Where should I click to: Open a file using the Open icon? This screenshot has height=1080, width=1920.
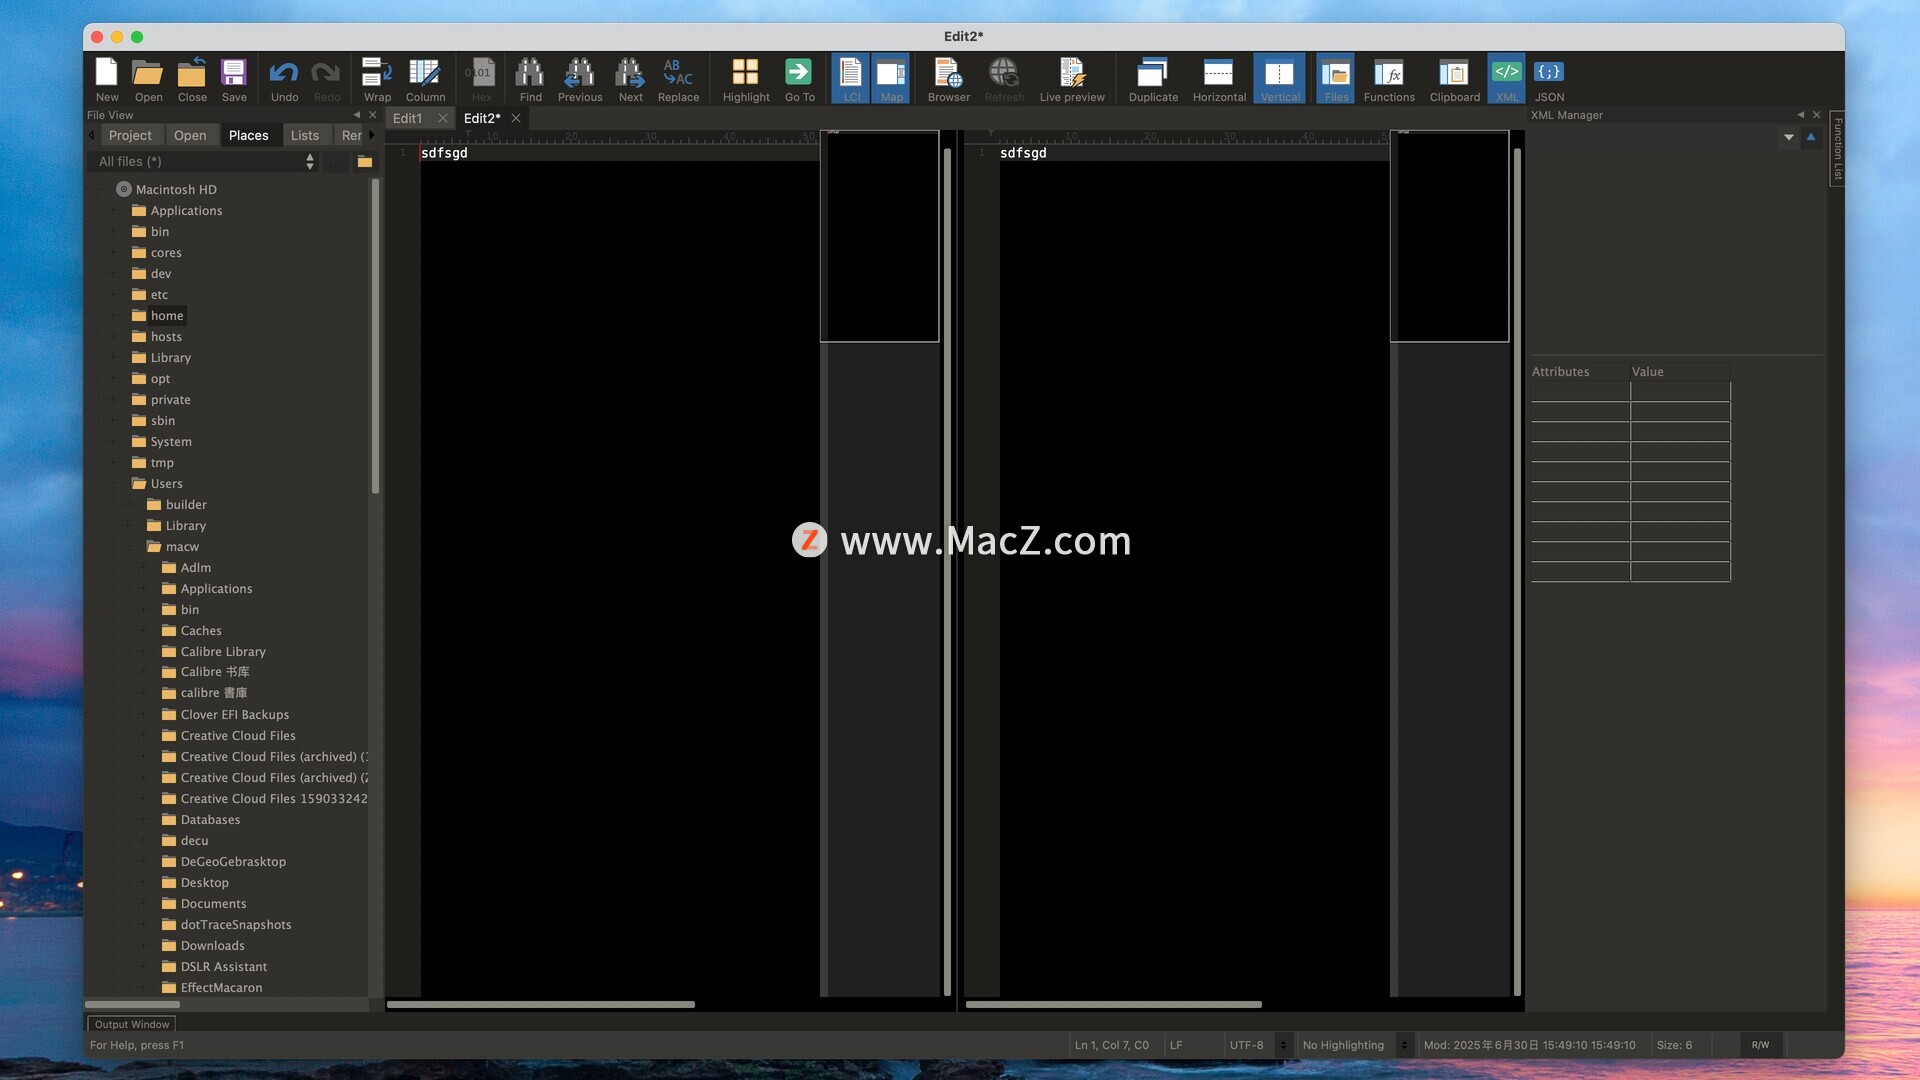(148, 79)
